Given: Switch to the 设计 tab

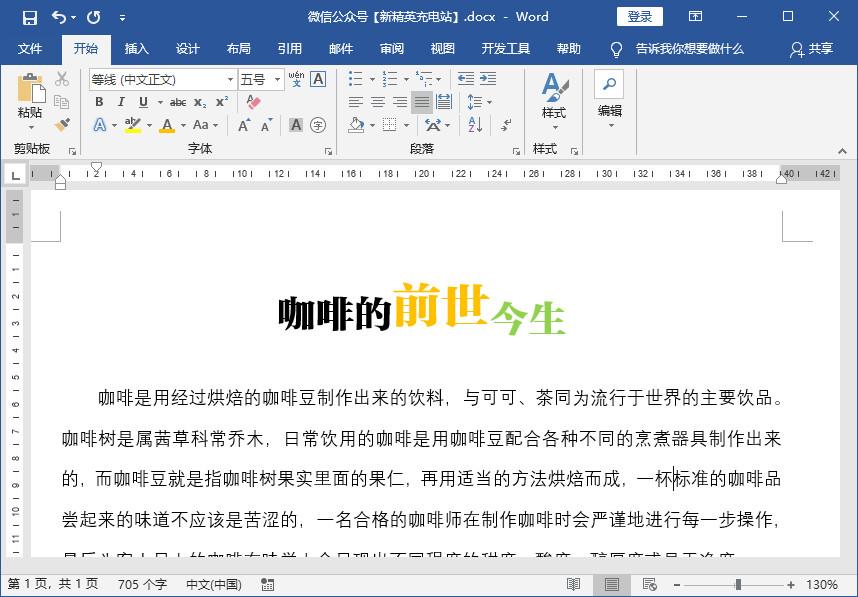Looking at the screenshot, I should click(188, 49).
